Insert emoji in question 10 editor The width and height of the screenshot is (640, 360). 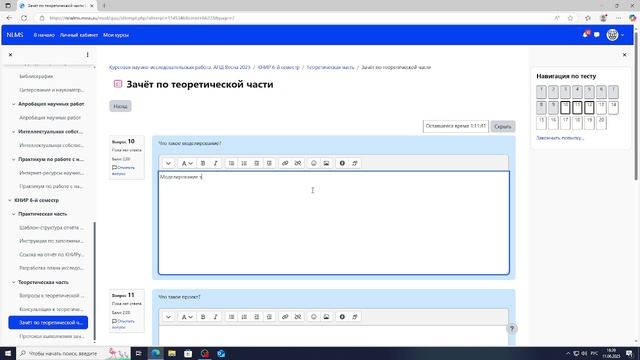[x=313, y=163]
